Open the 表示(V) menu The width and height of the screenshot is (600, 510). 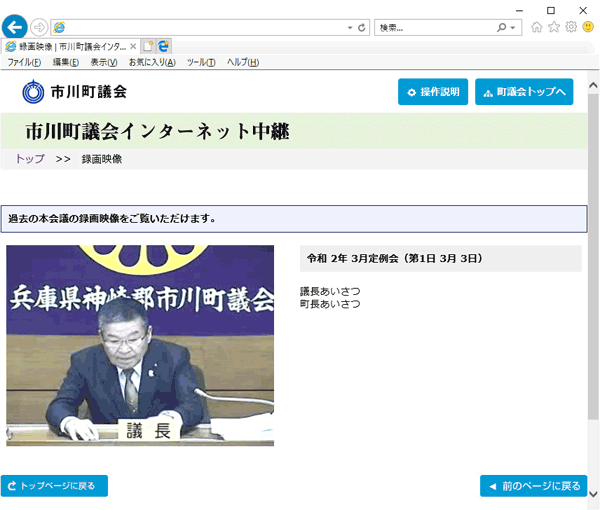click(x=104, y=62)
